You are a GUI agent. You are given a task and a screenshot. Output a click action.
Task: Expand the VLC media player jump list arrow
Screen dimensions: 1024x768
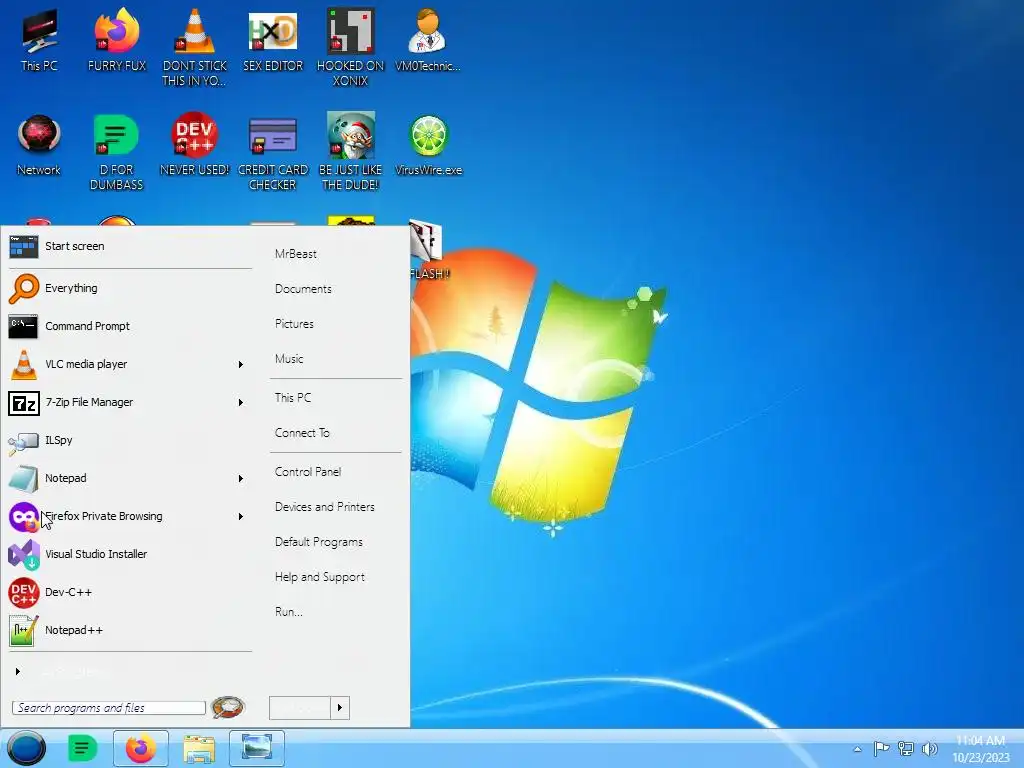[x=240, y=364]
